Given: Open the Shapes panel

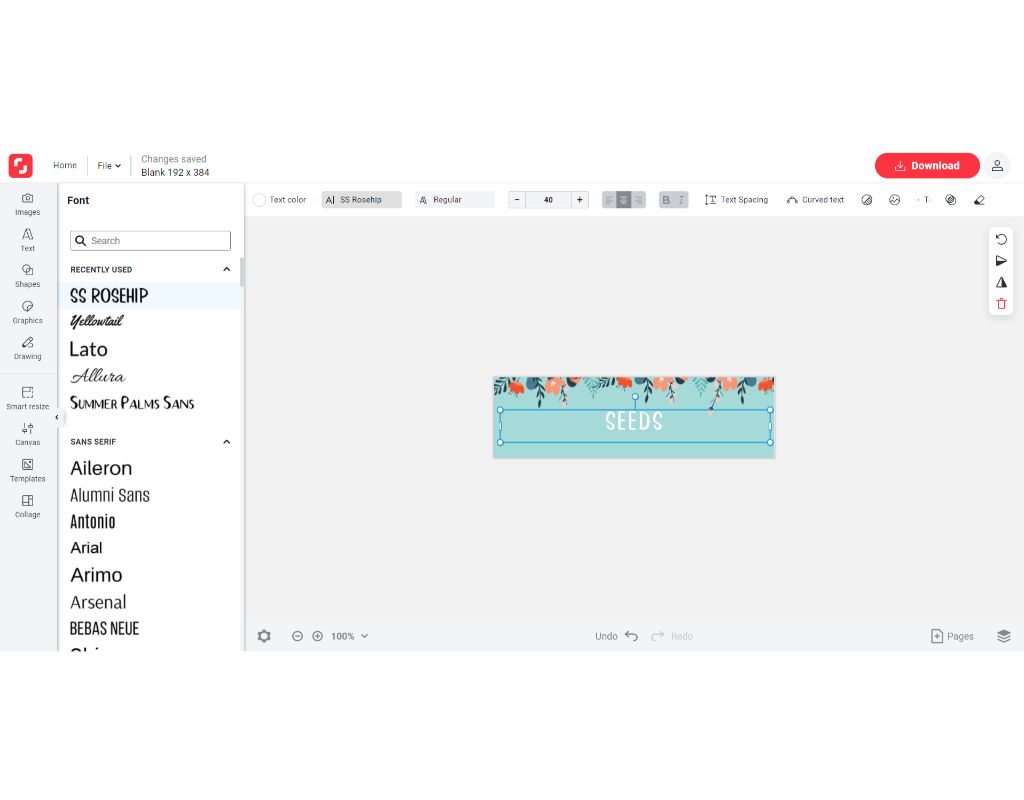Looking at the screenshot, I should coord(27,276).
